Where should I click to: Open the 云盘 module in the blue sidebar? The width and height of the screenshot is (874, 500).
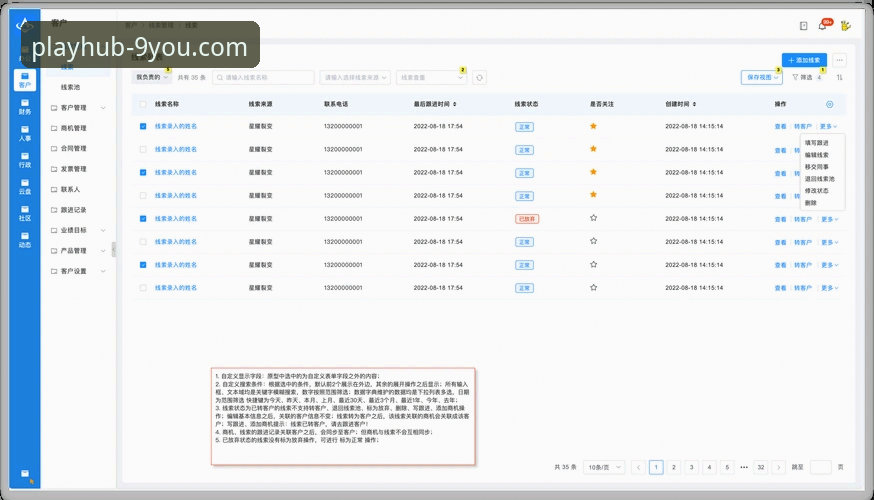(25, 187)
